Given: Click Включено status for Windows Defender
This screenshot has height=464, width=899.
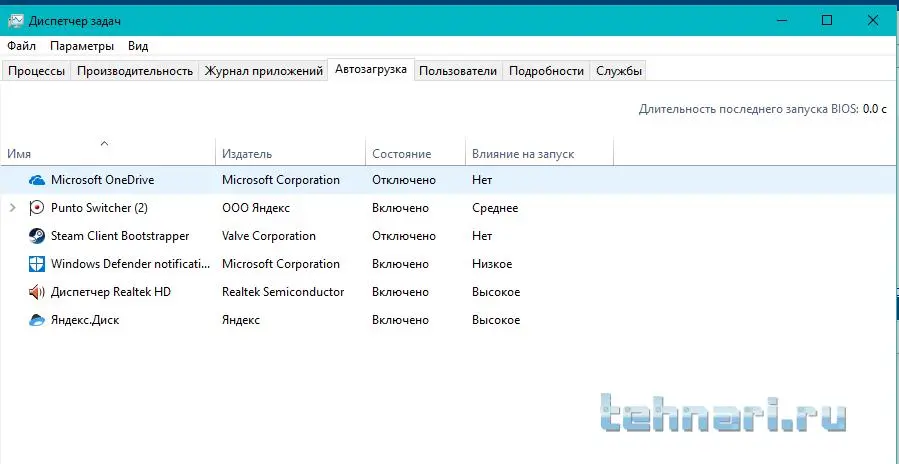Looking at the screenshot, I should coord(400,264).
